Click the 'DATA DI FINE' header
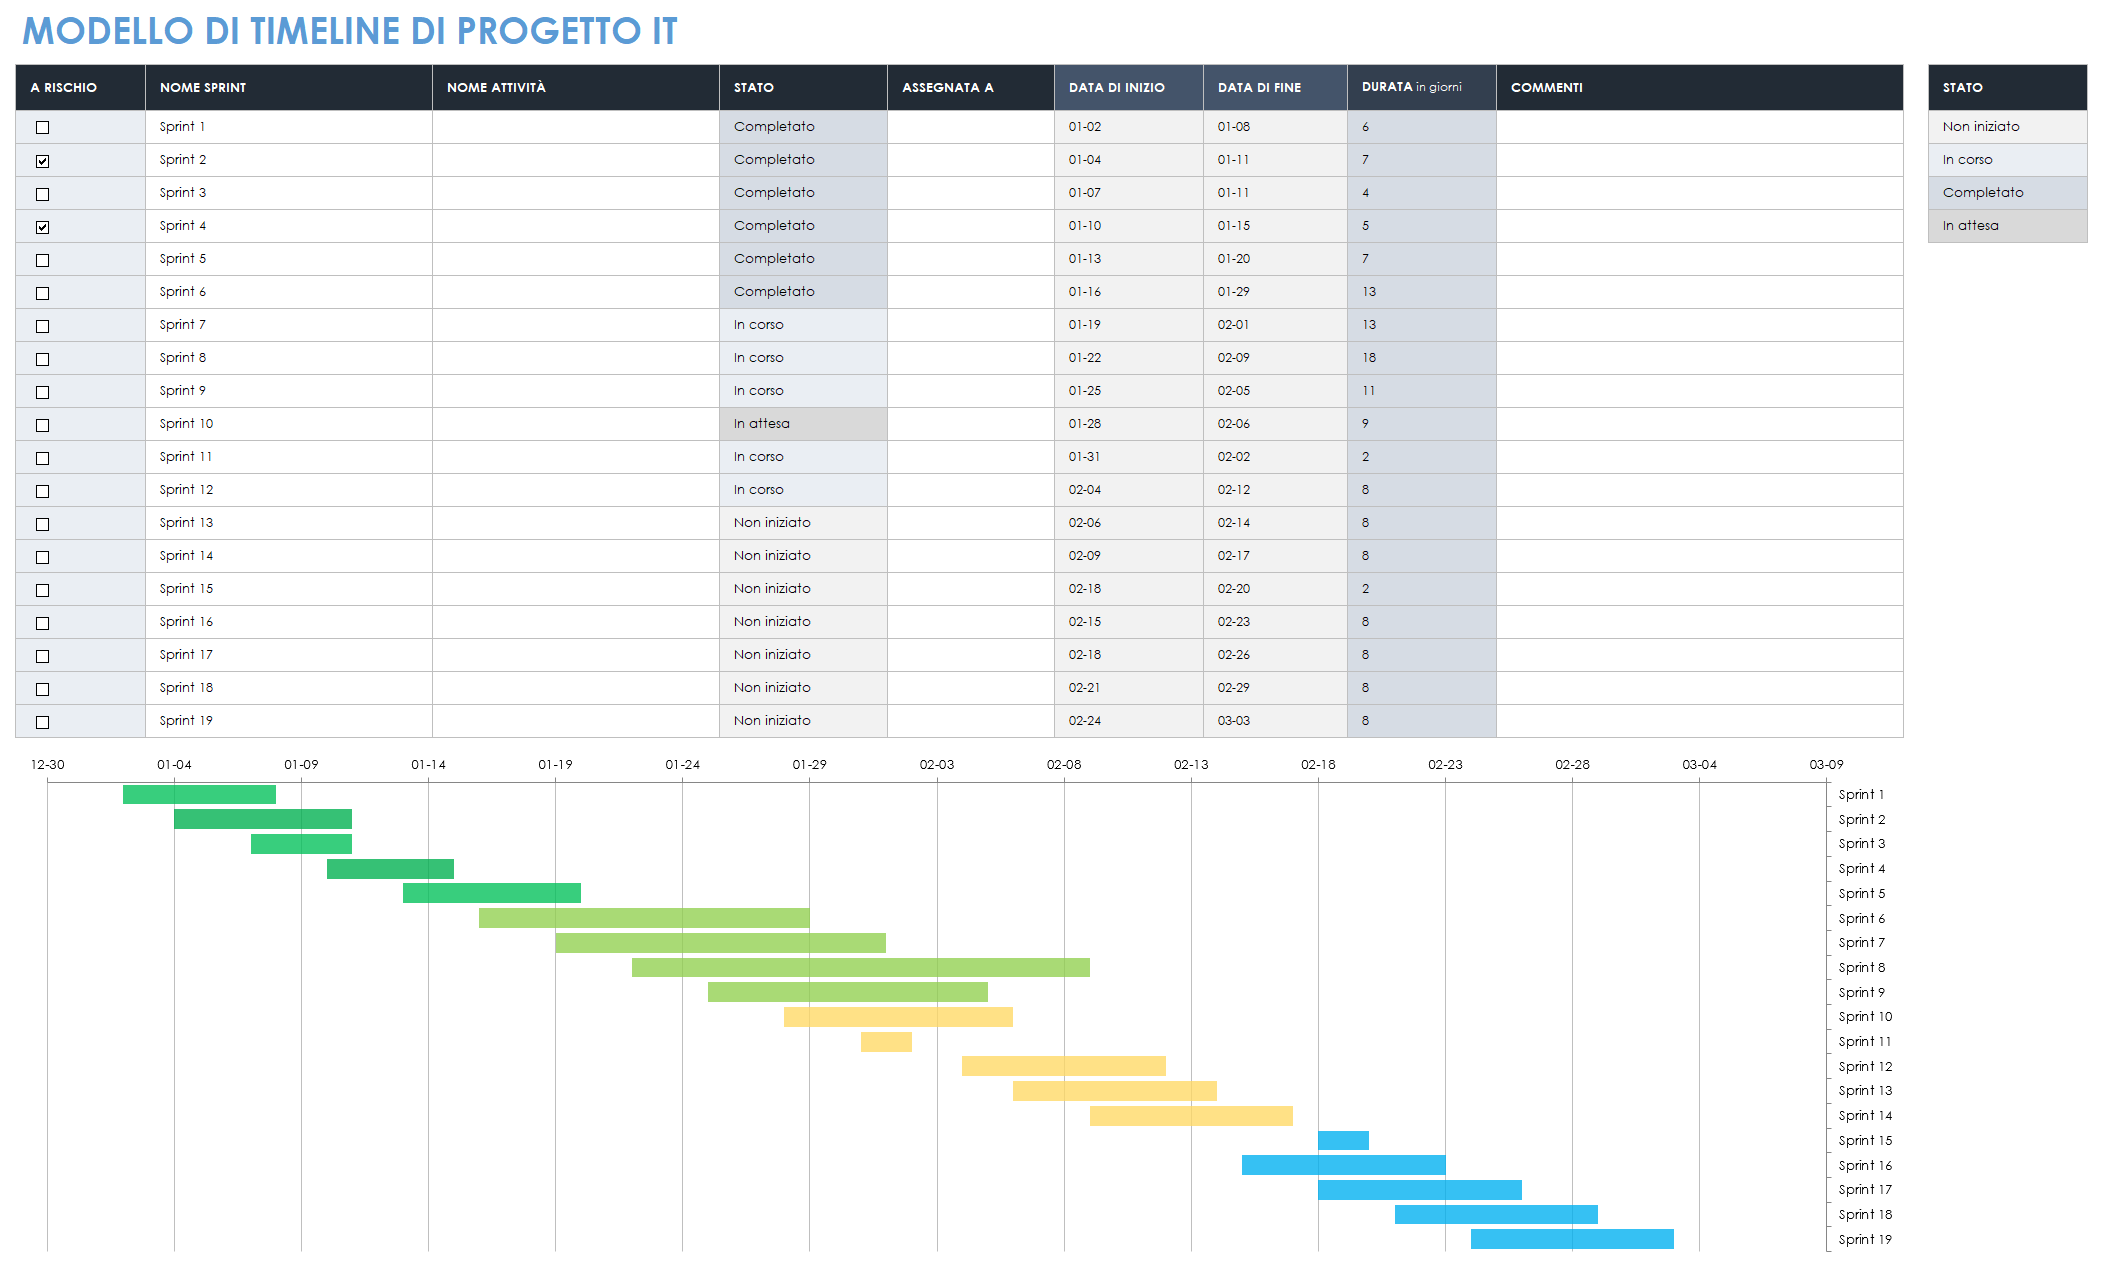 point(1275,87)
